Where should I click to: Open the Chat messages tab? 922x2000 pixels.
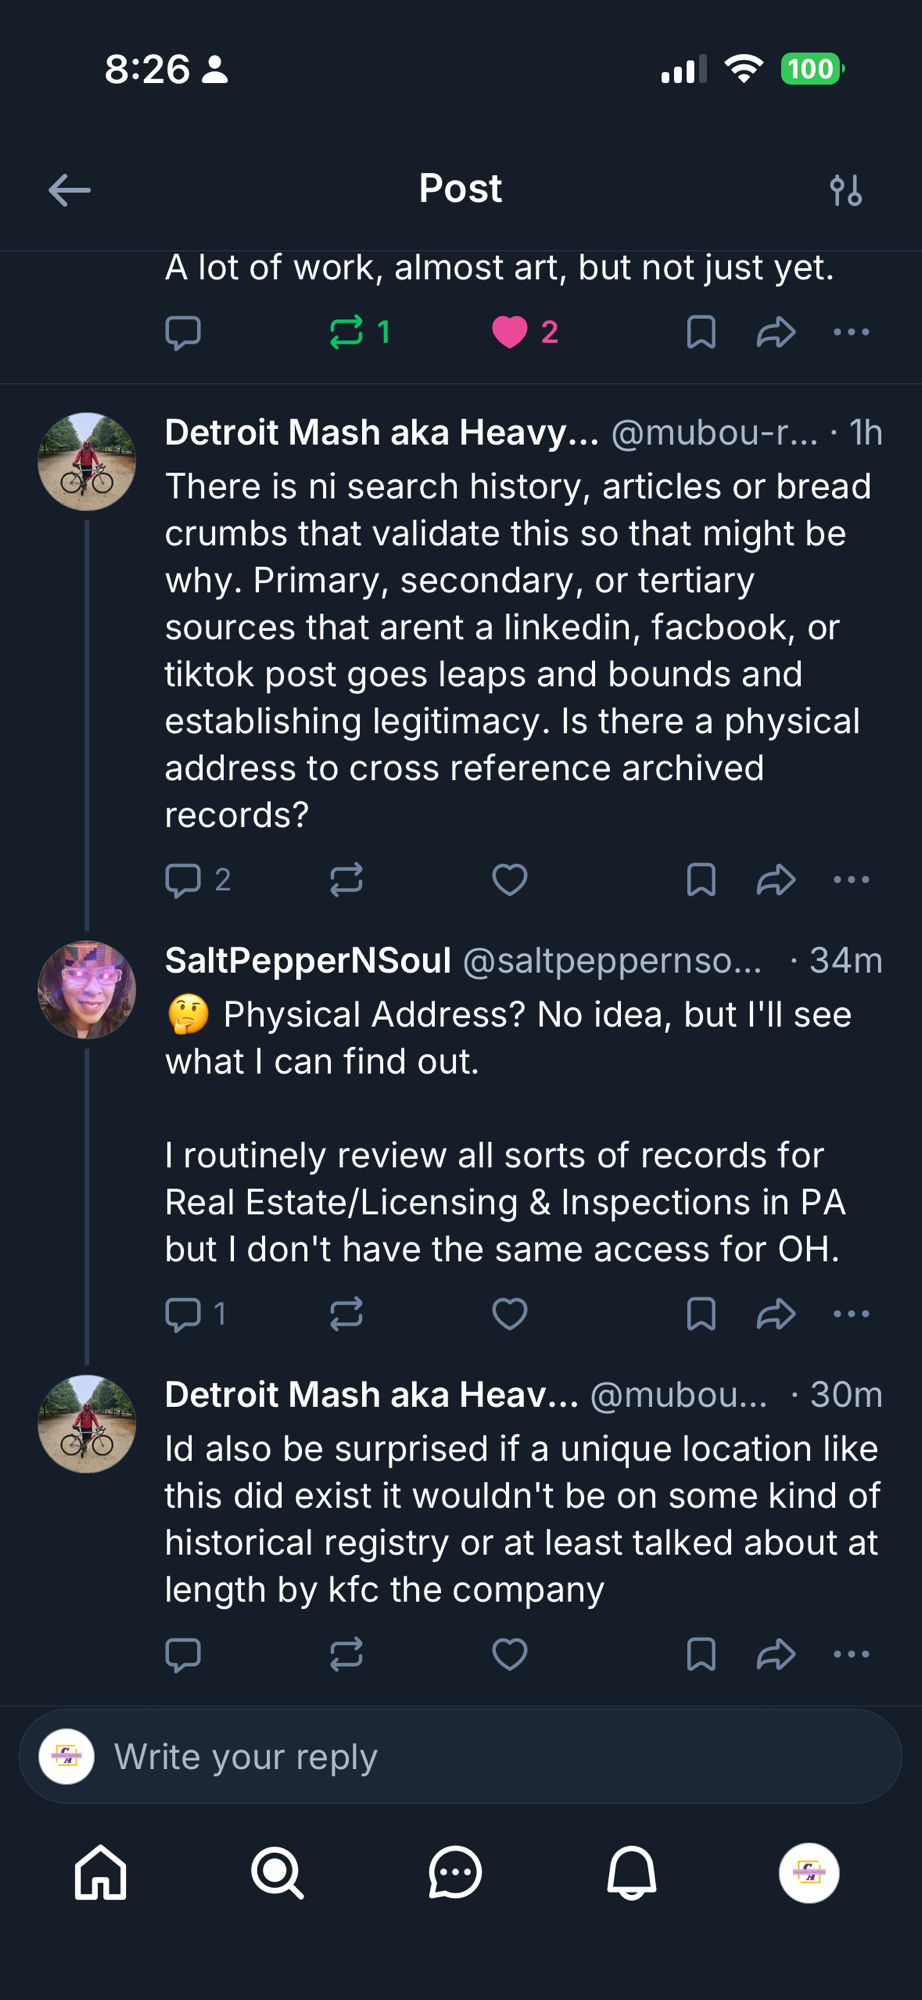click(455, 1872)
